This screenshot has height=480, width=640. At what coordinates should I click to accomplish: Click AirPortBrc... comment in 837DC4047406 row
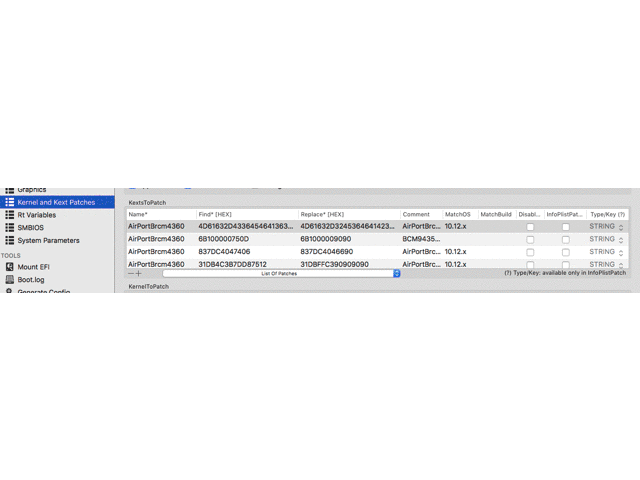[x=421, y=251]
